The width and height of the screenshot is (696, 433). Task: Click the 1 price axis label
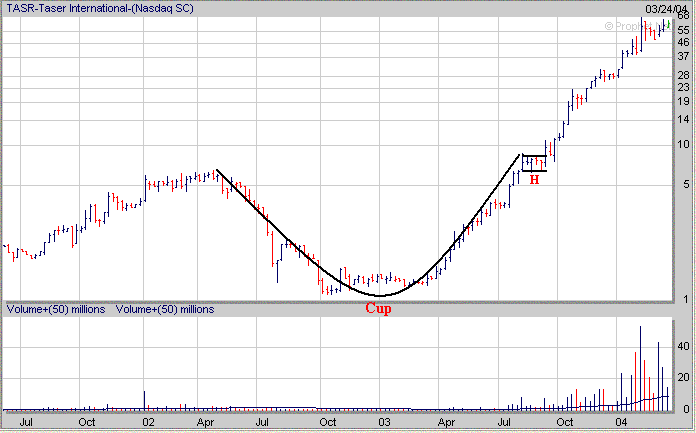(x=687, y=300)
